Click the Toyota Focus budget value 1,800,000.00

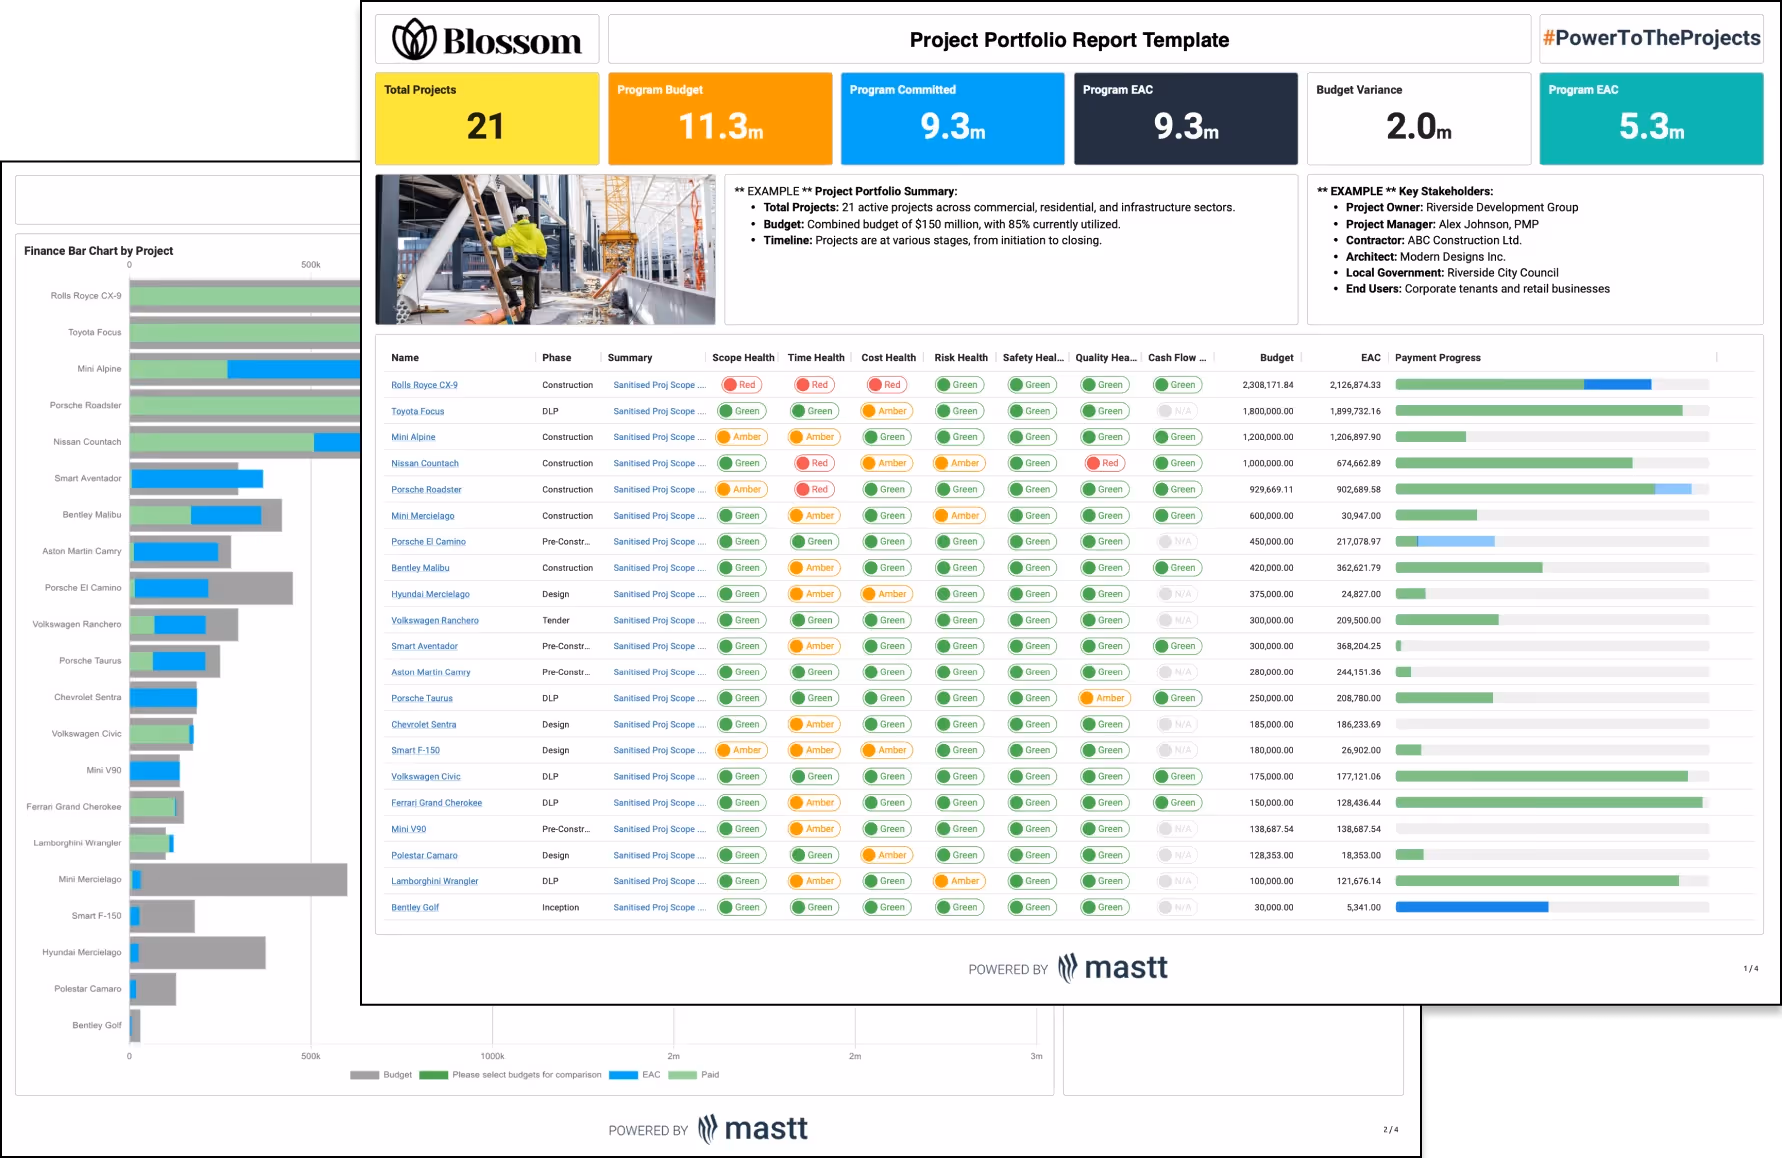click(1271, 411)
